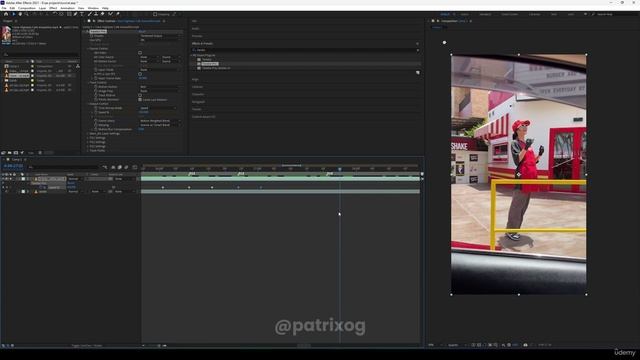This screenshot has width=640, height=360.
Task: Open the Align panel header
Action: (x=195, y=79)
